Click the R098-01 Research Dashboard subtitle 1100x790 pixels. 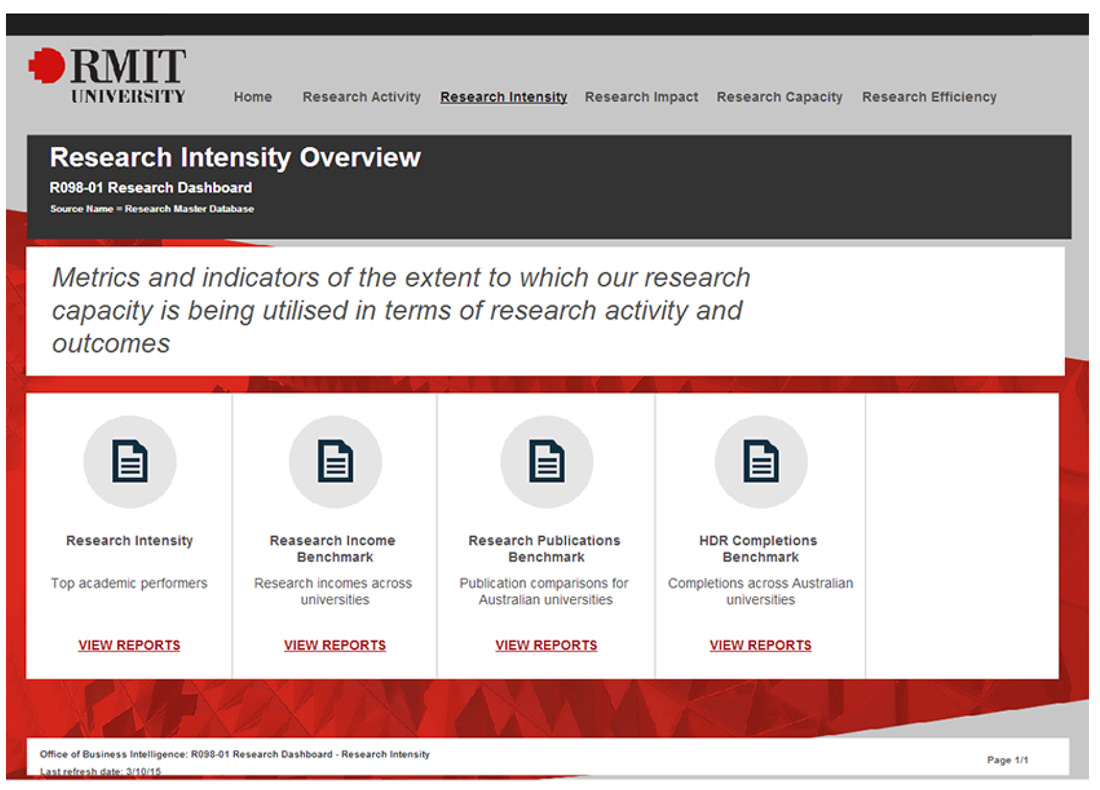151,188
